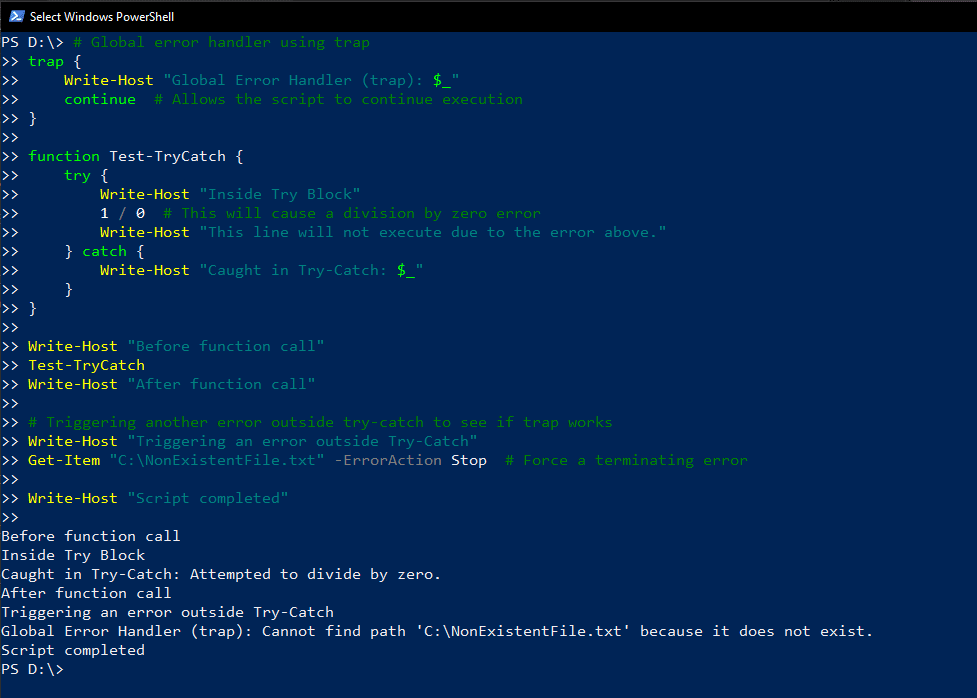The width and height of the screenshot is (977, 698).
Task: Click the 'Script completed' output line
Action: click(x=73, y=651)
